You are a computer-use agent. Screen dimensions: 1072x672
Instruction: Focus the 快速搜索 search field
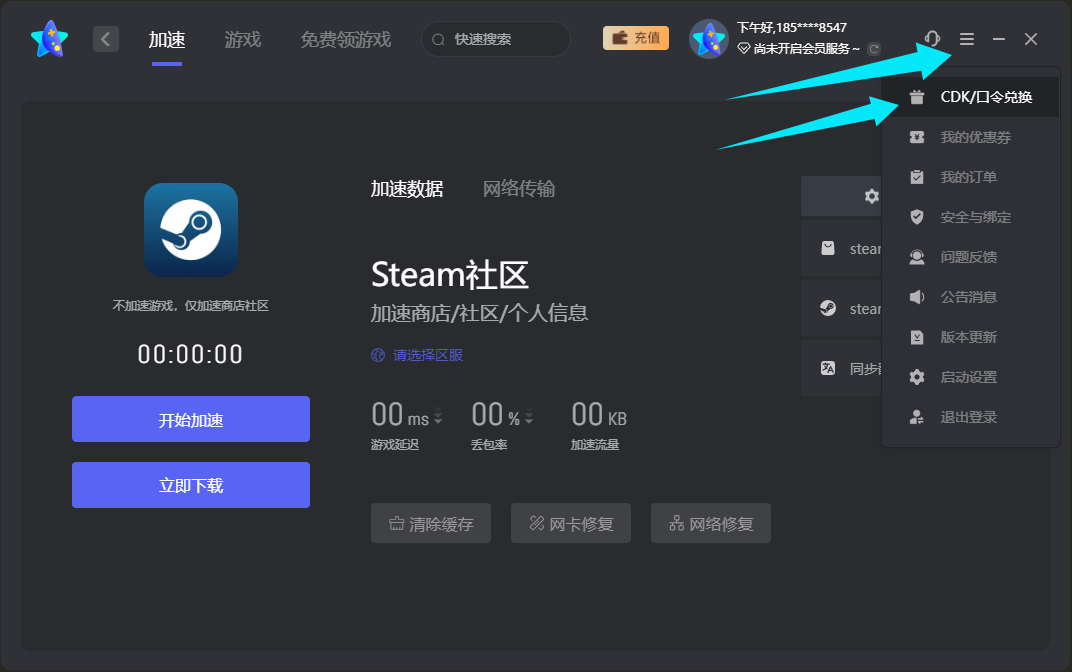[496, 39]
